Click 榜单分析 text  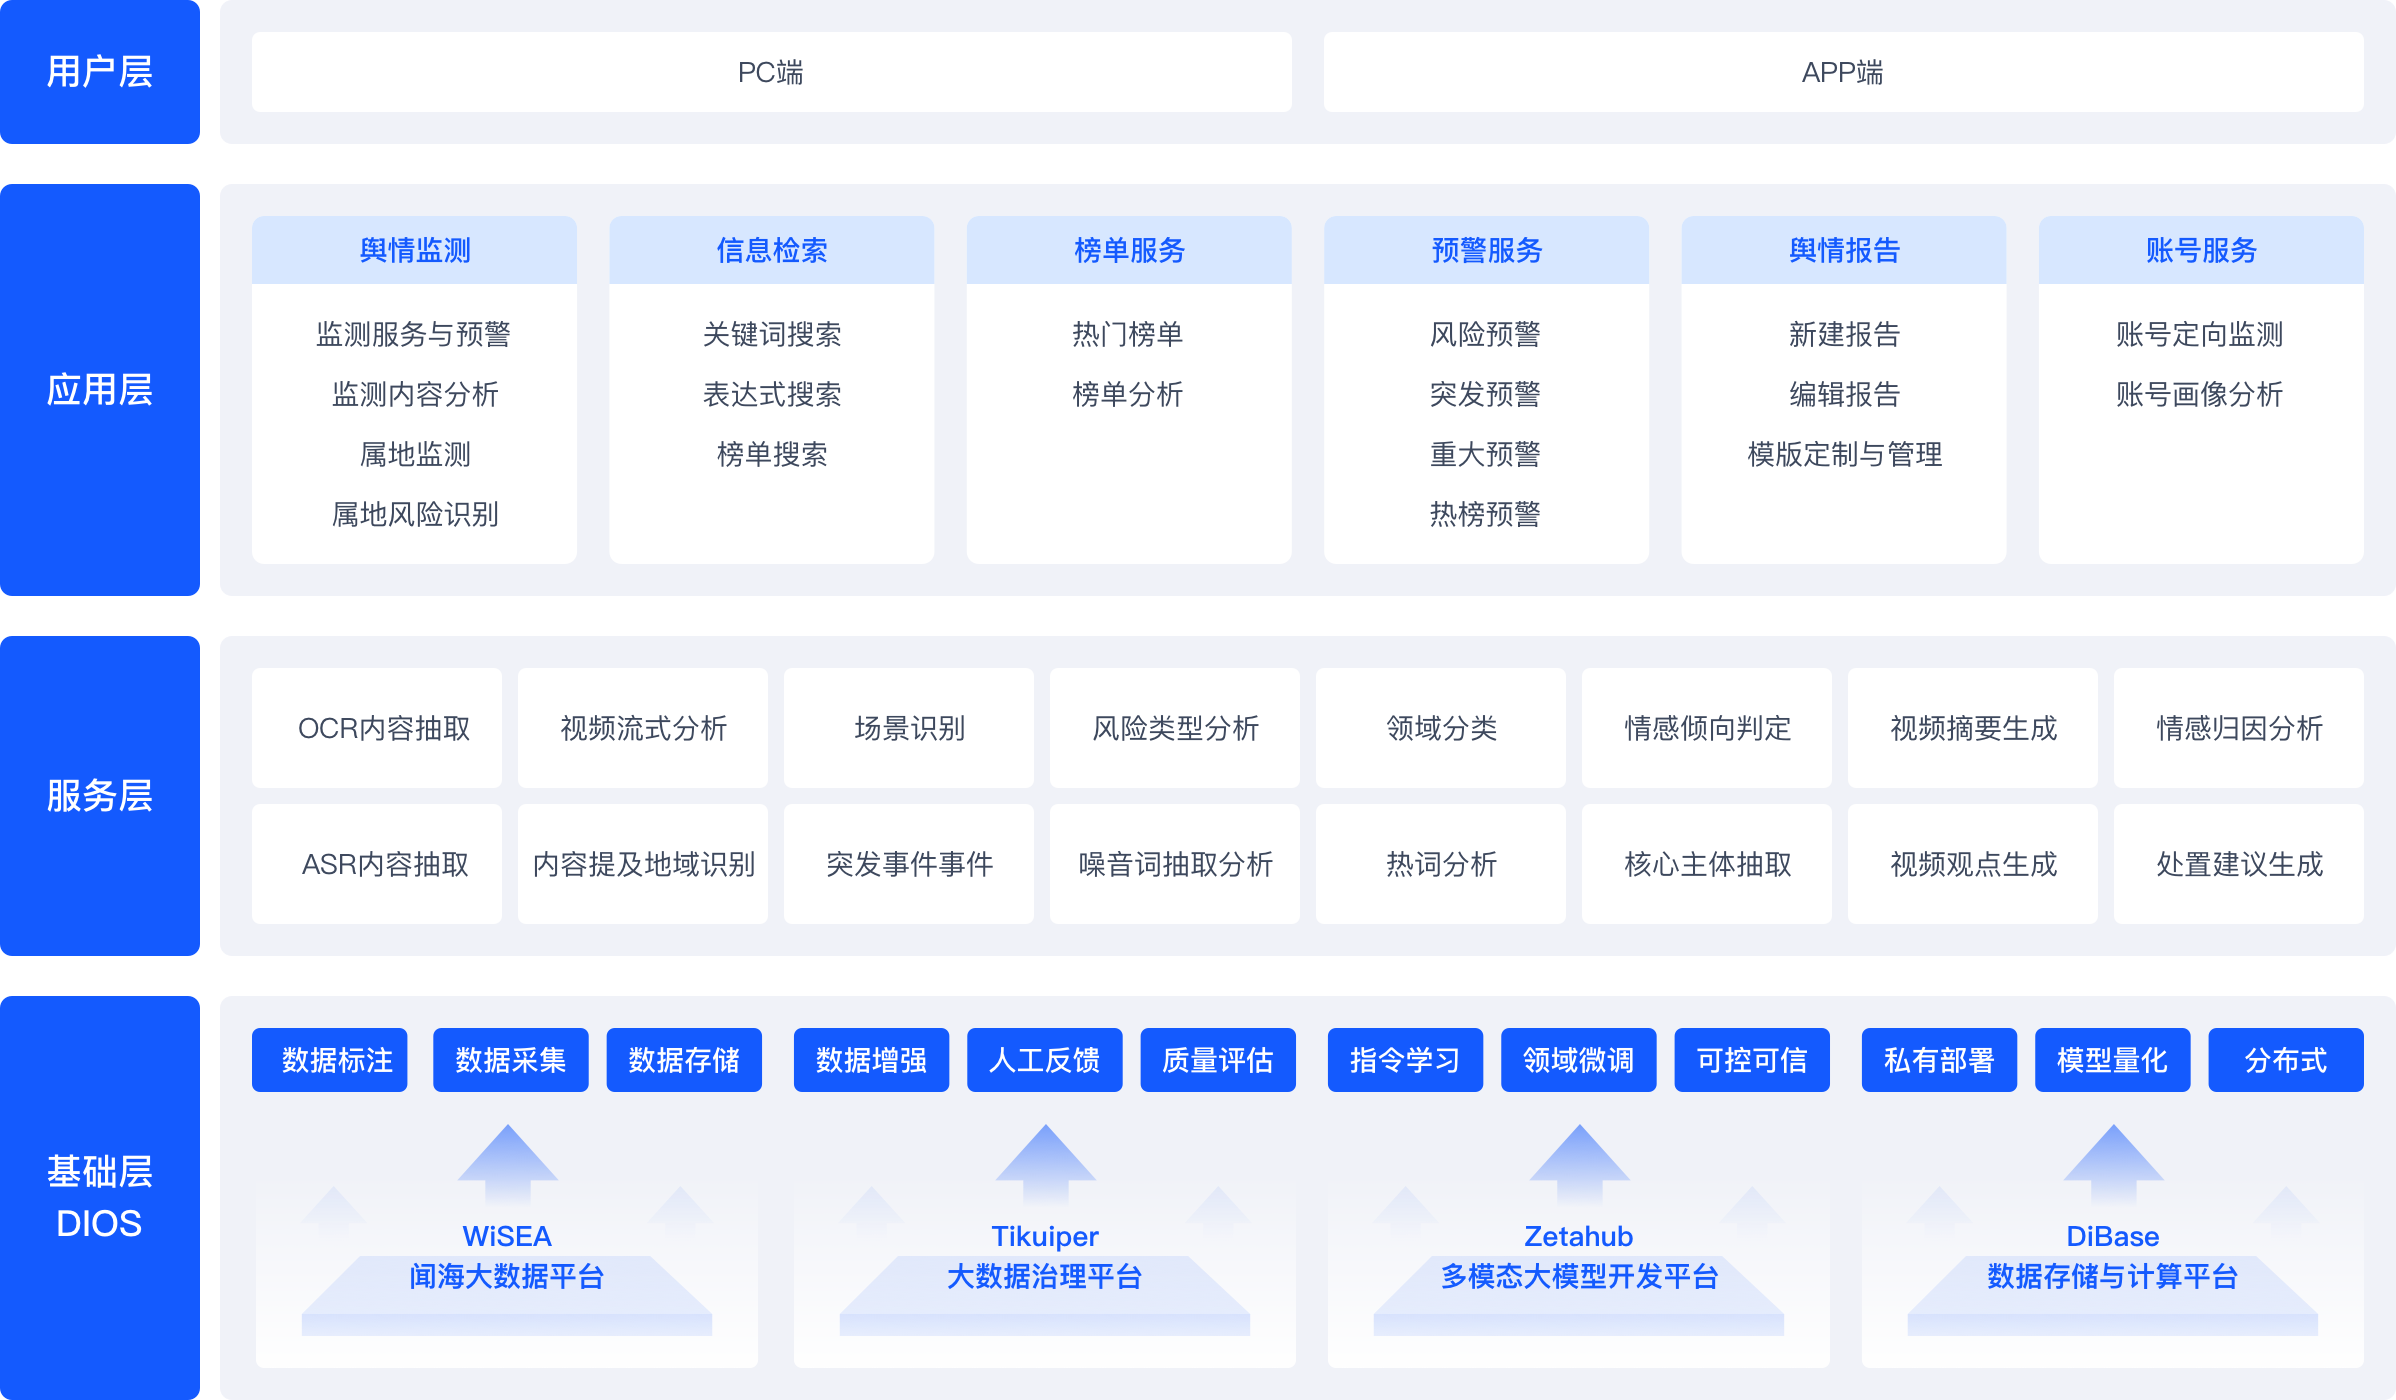[x=1128, y=394]
